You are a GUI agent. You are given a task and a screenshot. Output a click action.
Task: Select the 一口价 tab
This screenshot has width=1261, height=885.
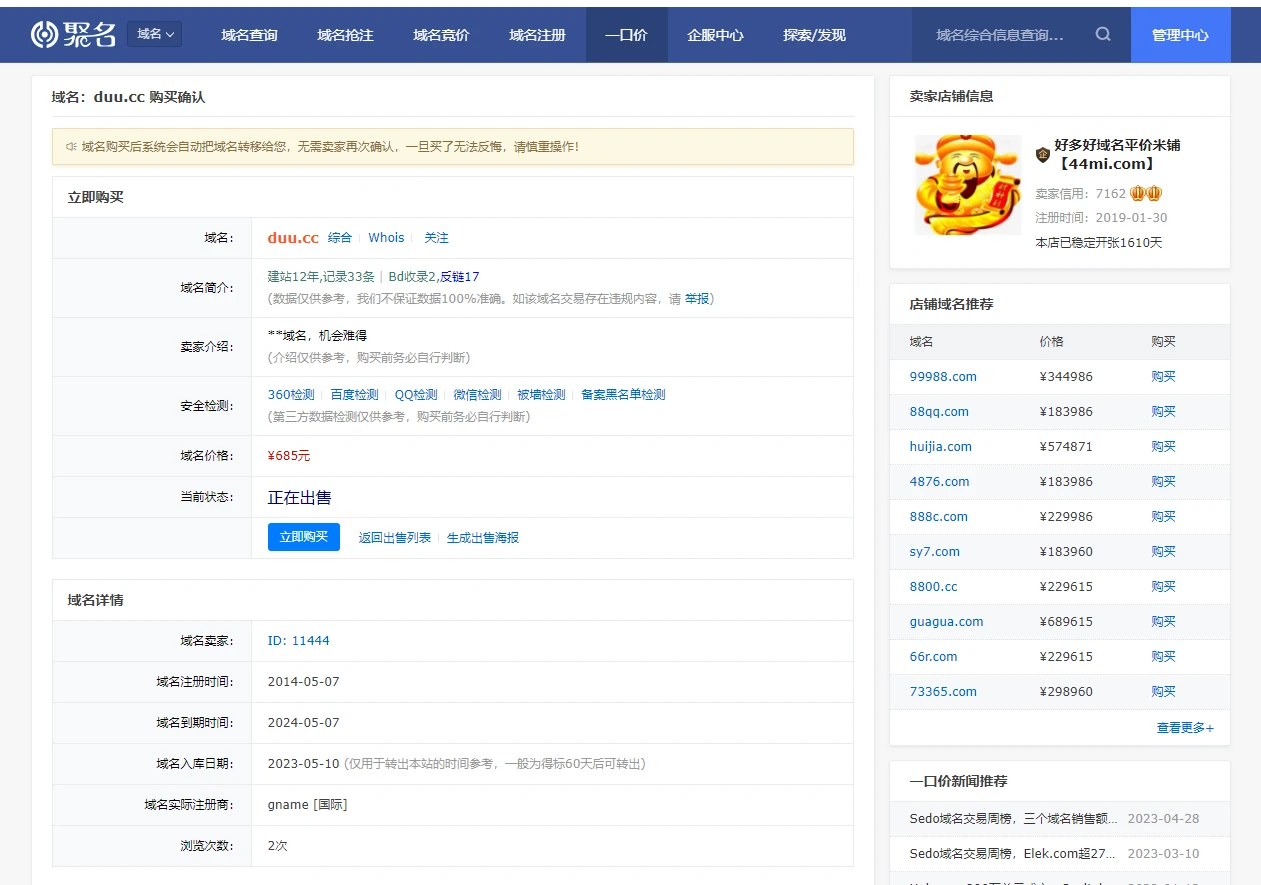626,35
